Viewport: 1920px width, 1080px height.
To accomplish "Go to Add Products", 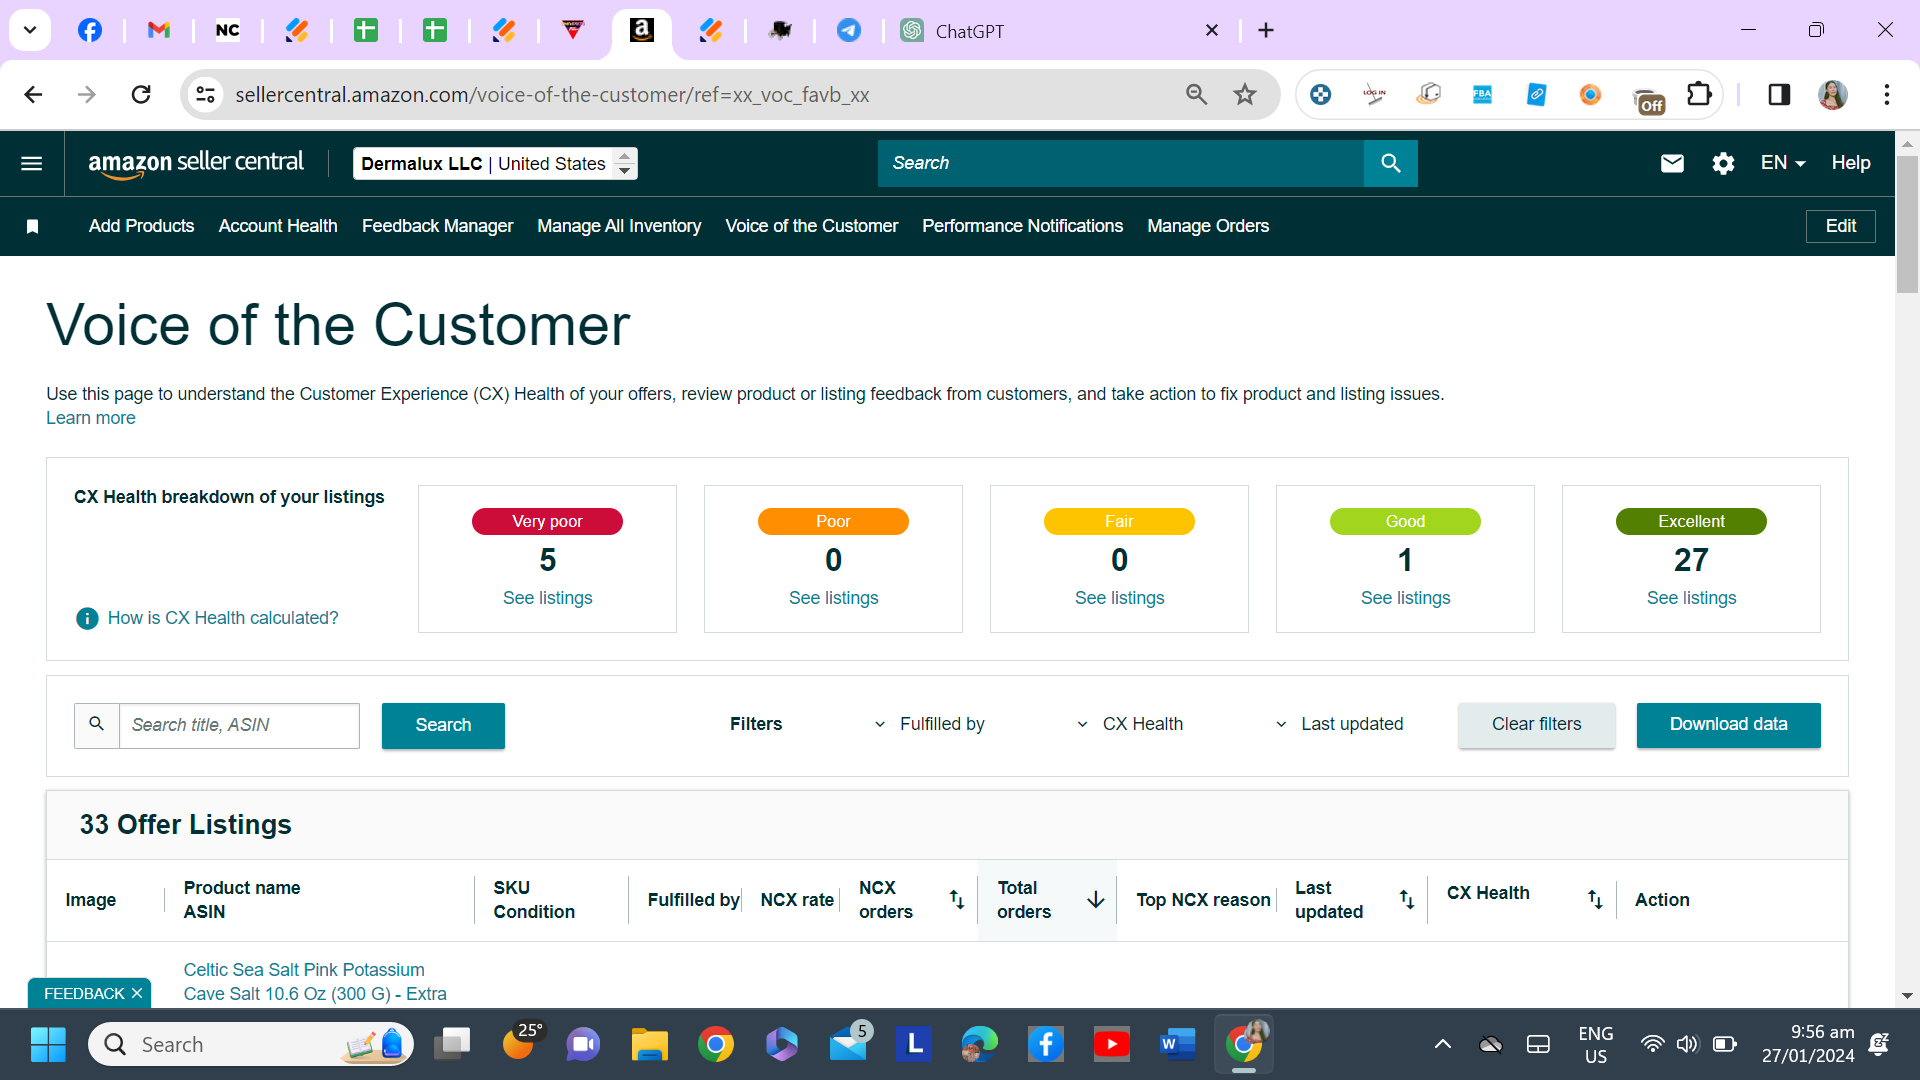I will pyautogui.click(x=141, y=226).
